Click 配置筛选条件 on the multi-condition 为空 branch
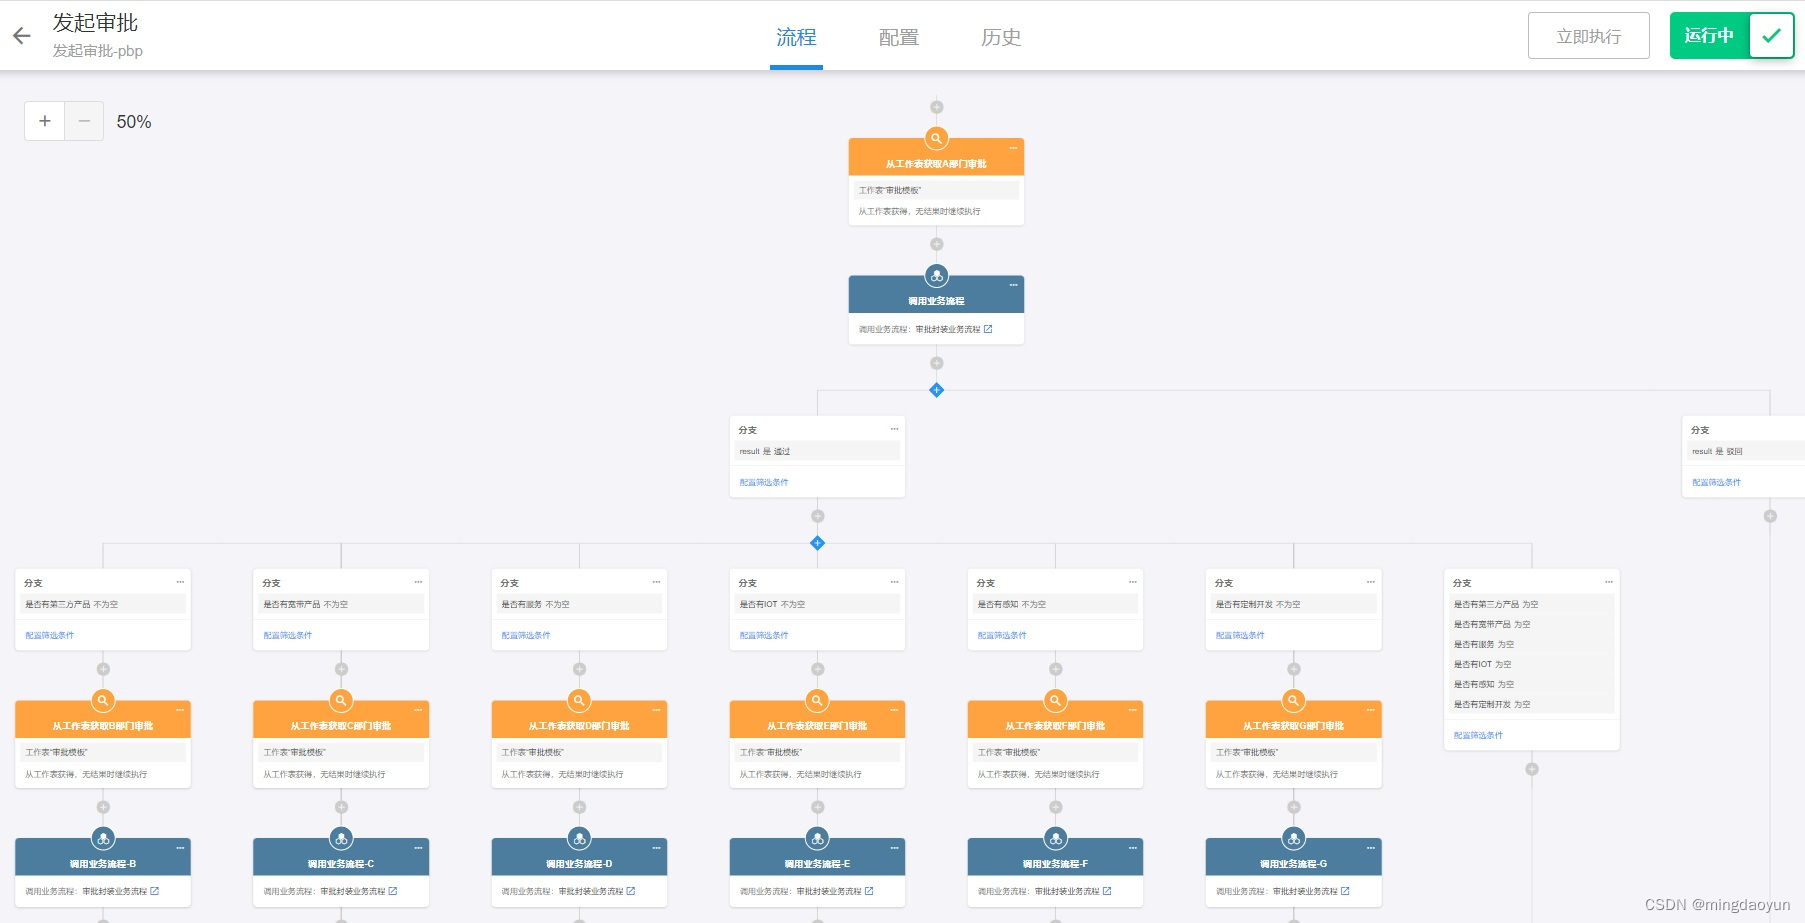Image resolution: width=1805 pixels, height=923 pixels. click(x=1478, y=735)
